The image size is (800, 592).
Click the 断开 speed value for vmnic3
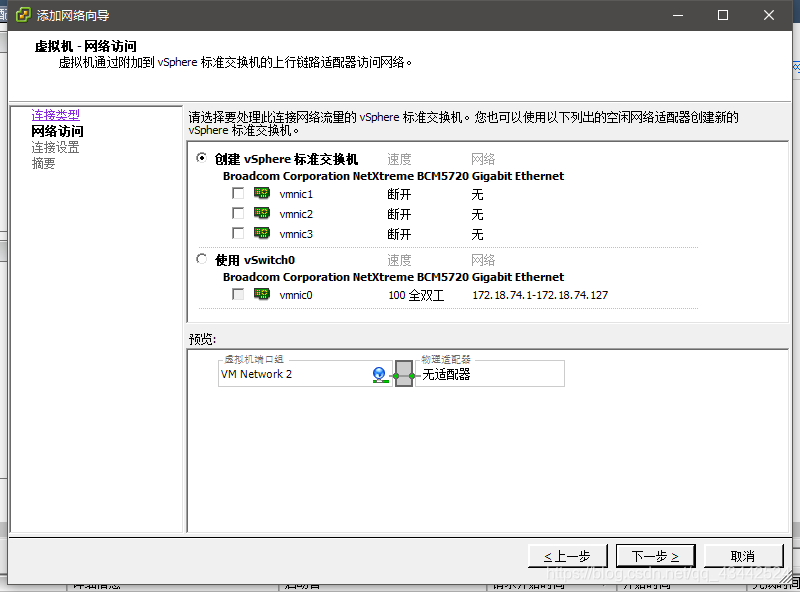point(399,234)
